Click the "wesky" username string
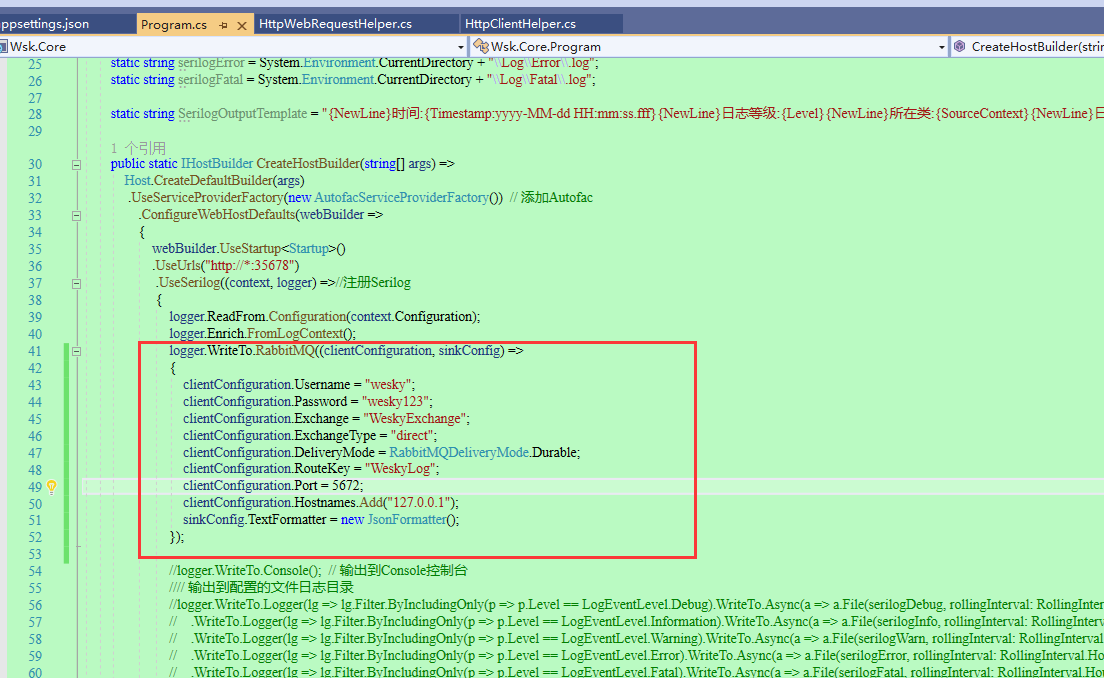Image resolution: width=1104 pixels, height=678 pixels. coord(388,384)
